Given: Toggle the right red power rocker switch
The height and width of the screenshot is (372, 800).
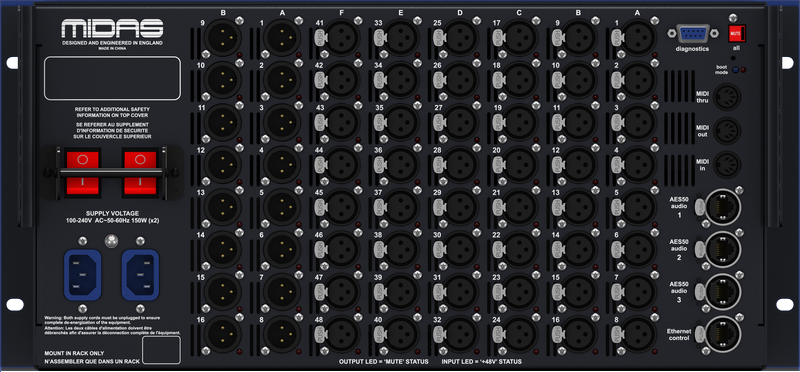Looking at the screenshot, I should click(x=140, y=172).
